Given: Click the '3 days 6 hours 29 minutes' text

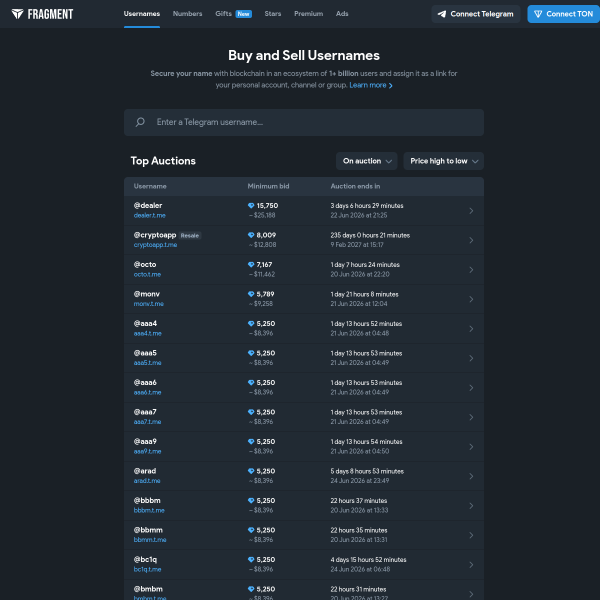Looking at the screenshot, I should click(367, 206).
